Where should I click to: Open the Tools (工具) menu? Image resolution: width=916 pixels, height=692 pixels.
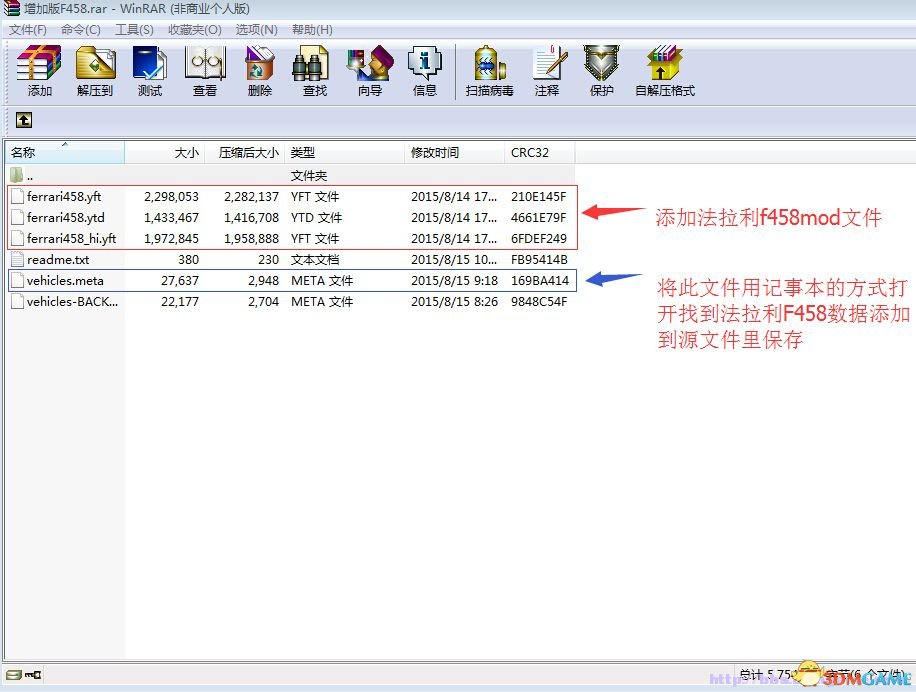[x=134, y=29]
